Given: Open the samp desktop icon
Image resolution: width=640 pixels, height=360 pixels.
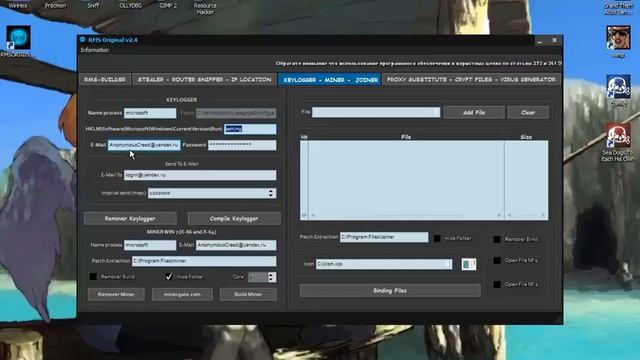Looking at the screenshot, I should pyautogui.click(x=618, y=38).
